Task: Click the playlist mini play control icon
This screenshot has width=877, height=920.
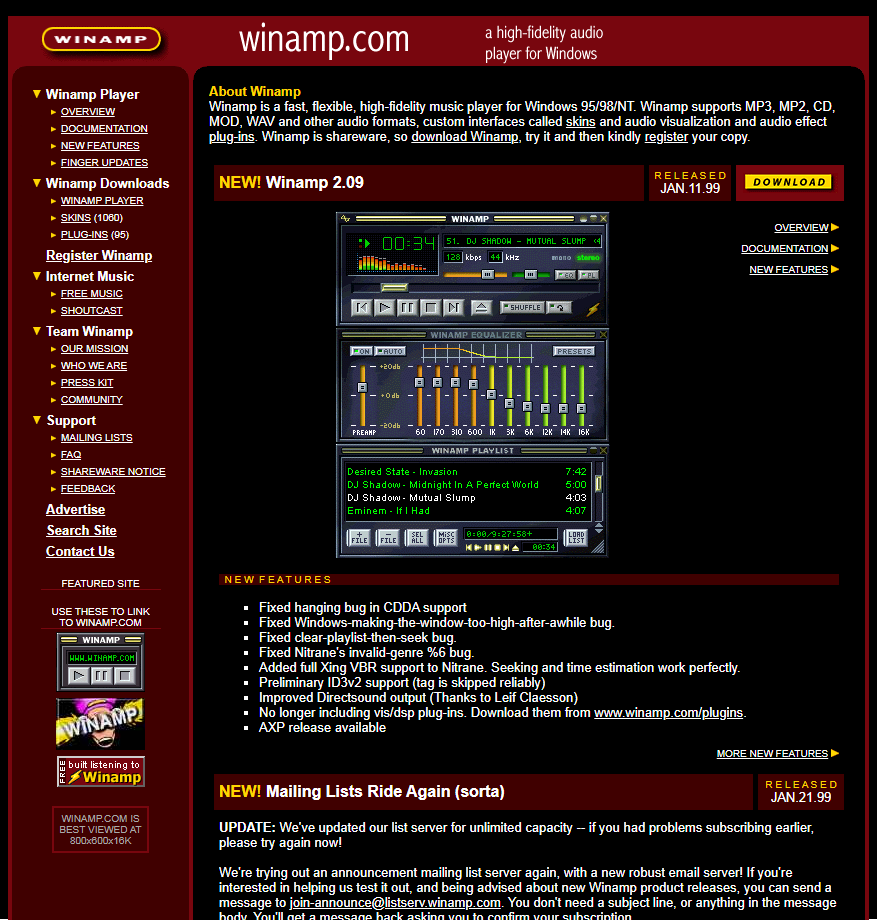Action: [478, 547]
